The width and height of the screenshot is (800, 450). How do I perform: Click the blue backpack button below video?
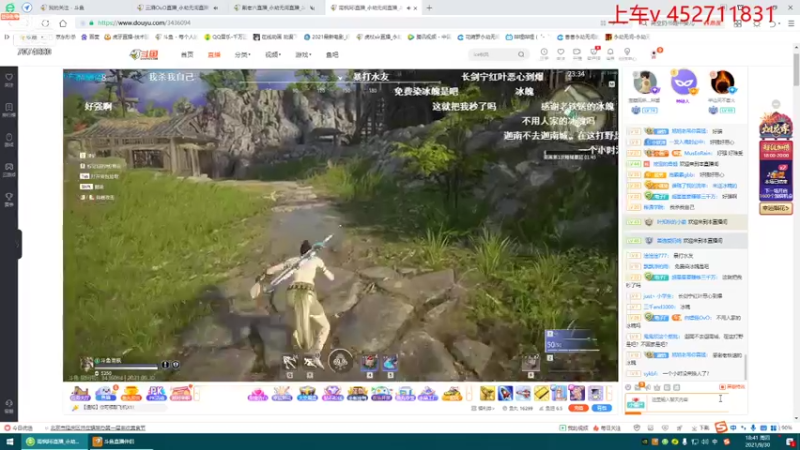click(602, 408)
